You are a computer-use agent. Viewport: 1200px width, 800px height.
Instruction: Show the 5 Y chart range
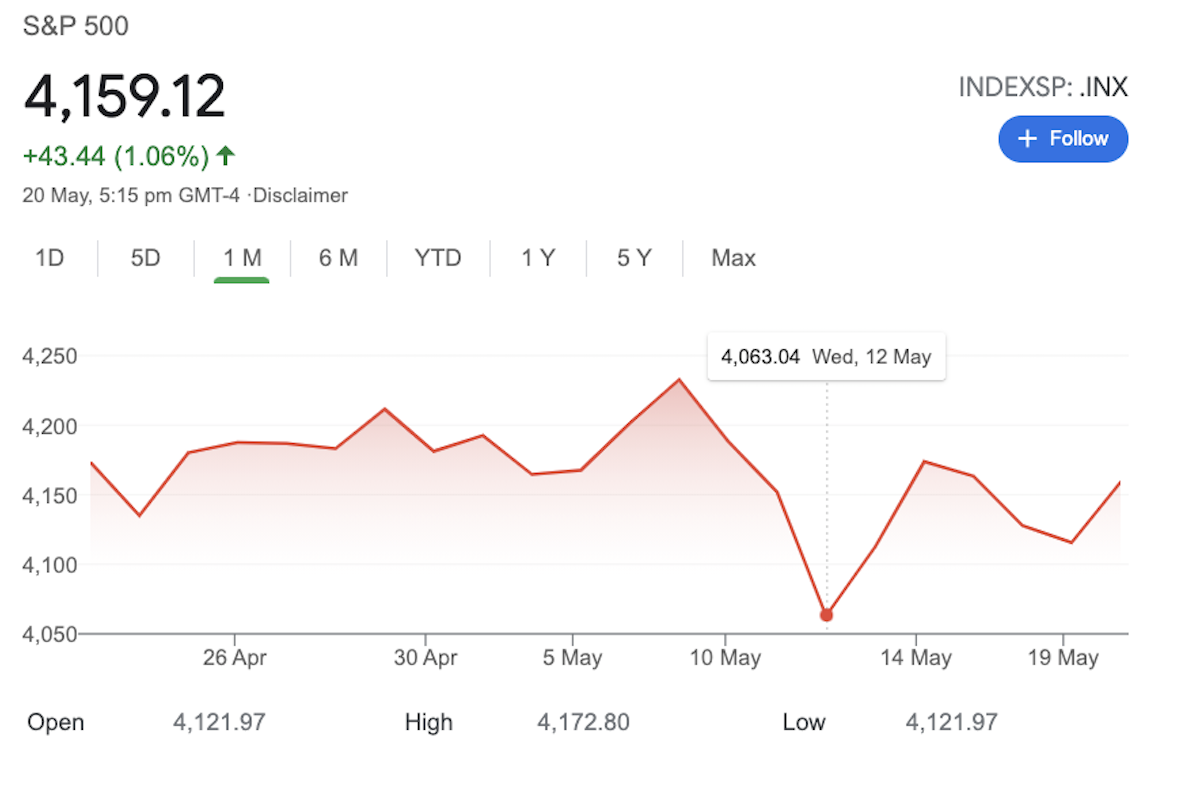pos(634,258)
